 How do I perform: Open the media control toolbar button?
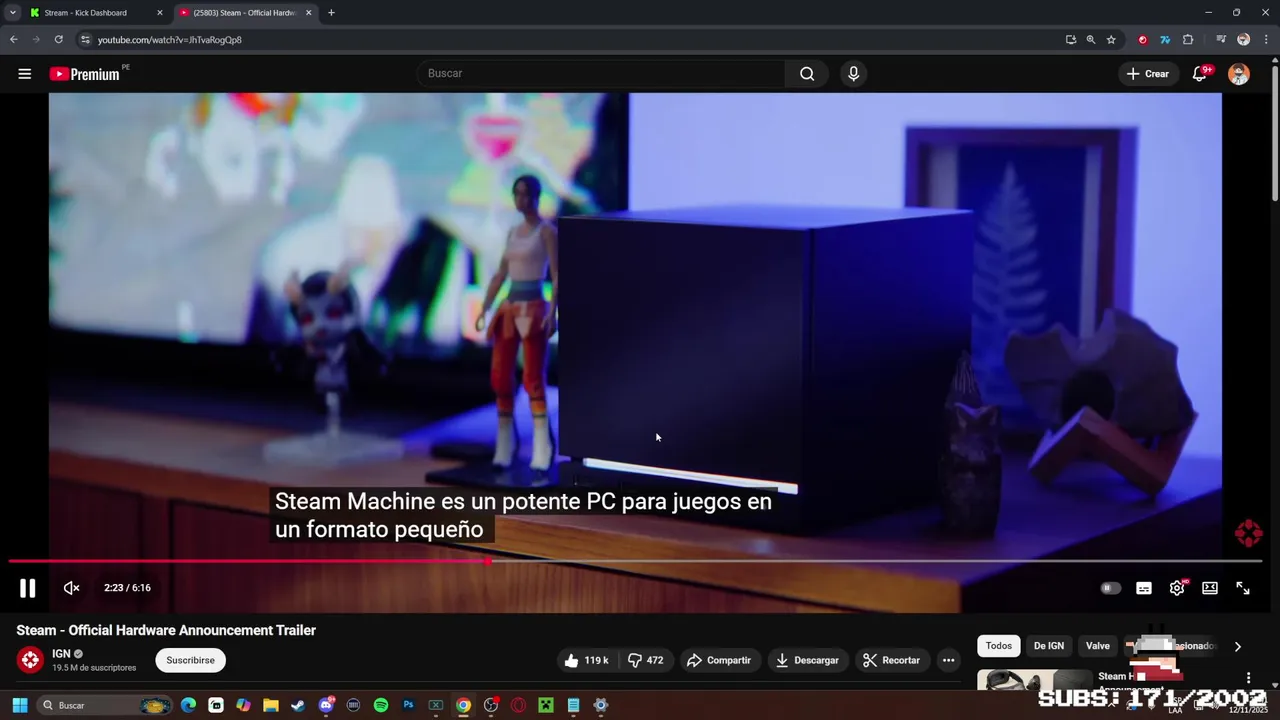[x=1221, y=40]
